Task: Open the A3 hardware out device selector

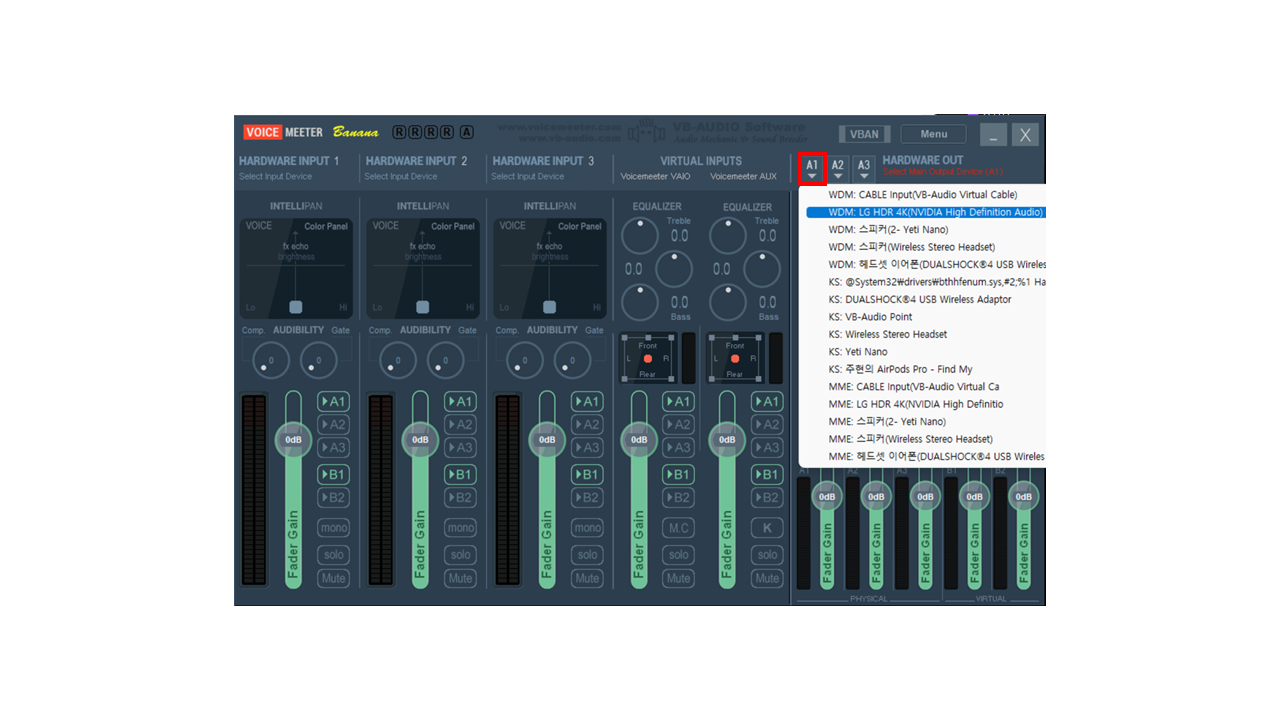Action: coord(864,169)
